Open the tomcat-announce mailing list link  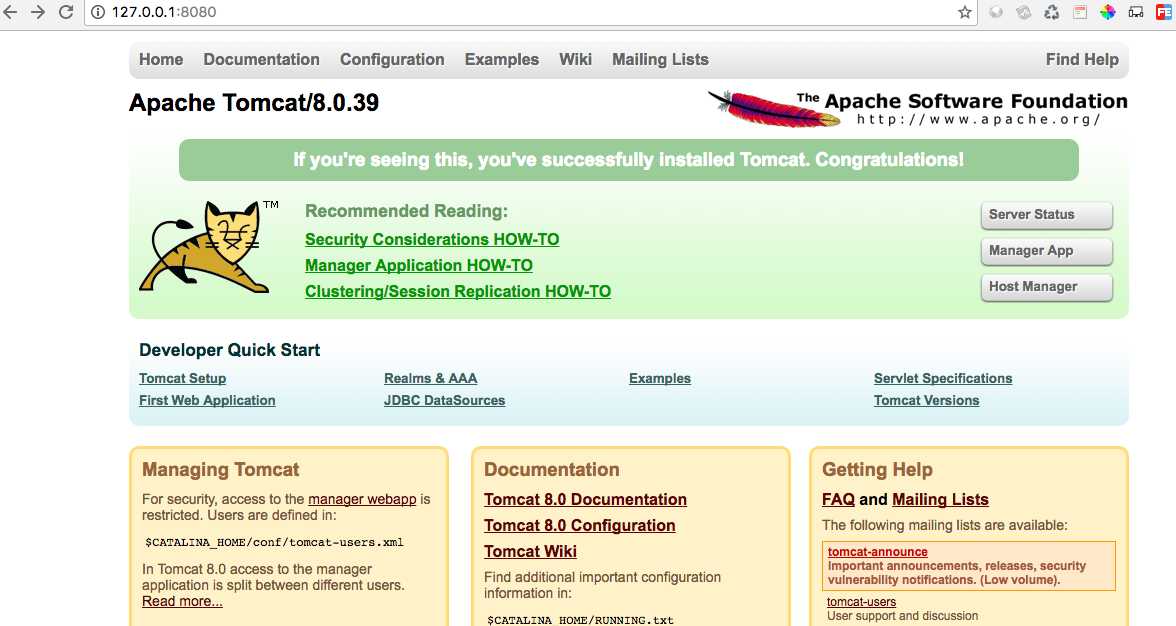pyautogui.click(x=878, y=552)
